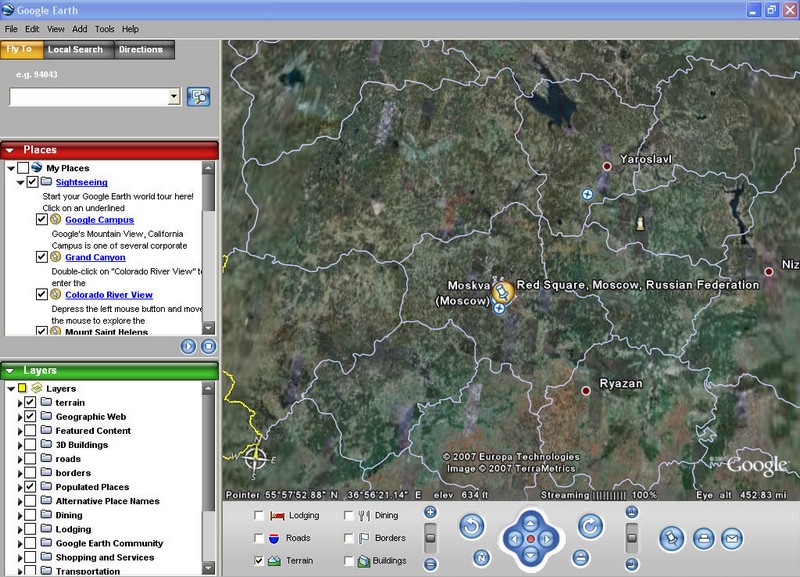Rotate the view clockwise
The height and width of the screenshot is (577, 800).
click(591, 526)
